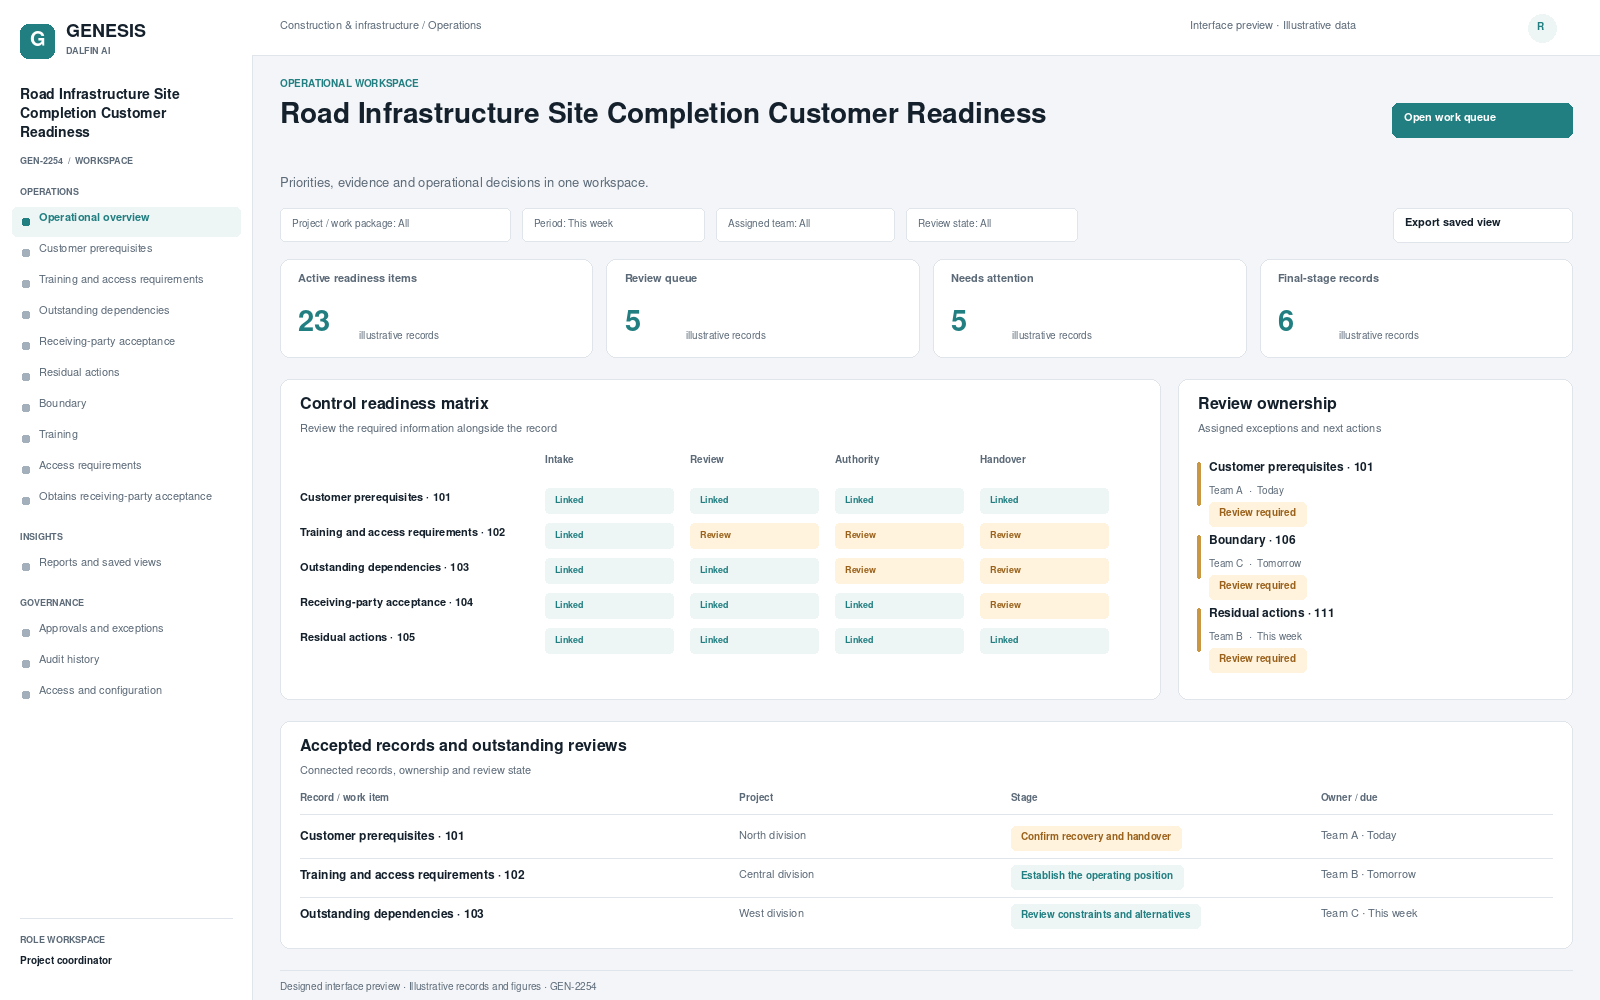The height and width of the screenshot is (1000, 1600).
Task: Open Receiving-party acceptance in sidebar
Action: [126, 342]
